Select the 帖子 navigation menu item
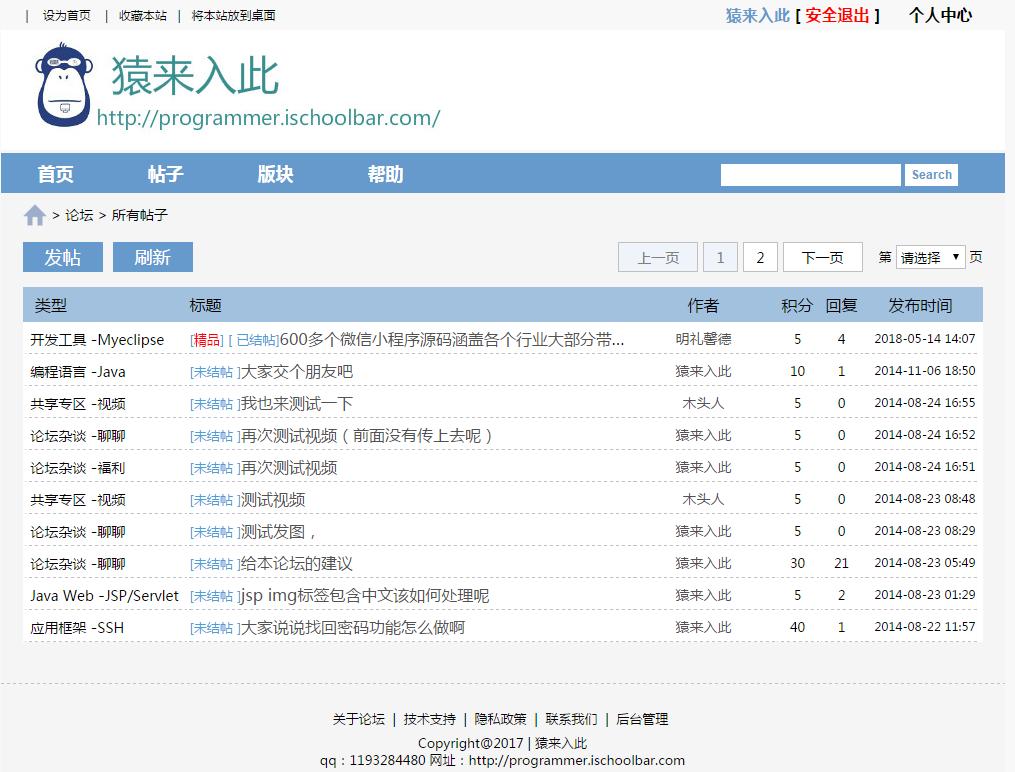Screen dimensions: 1015x772 coord(164,174)
